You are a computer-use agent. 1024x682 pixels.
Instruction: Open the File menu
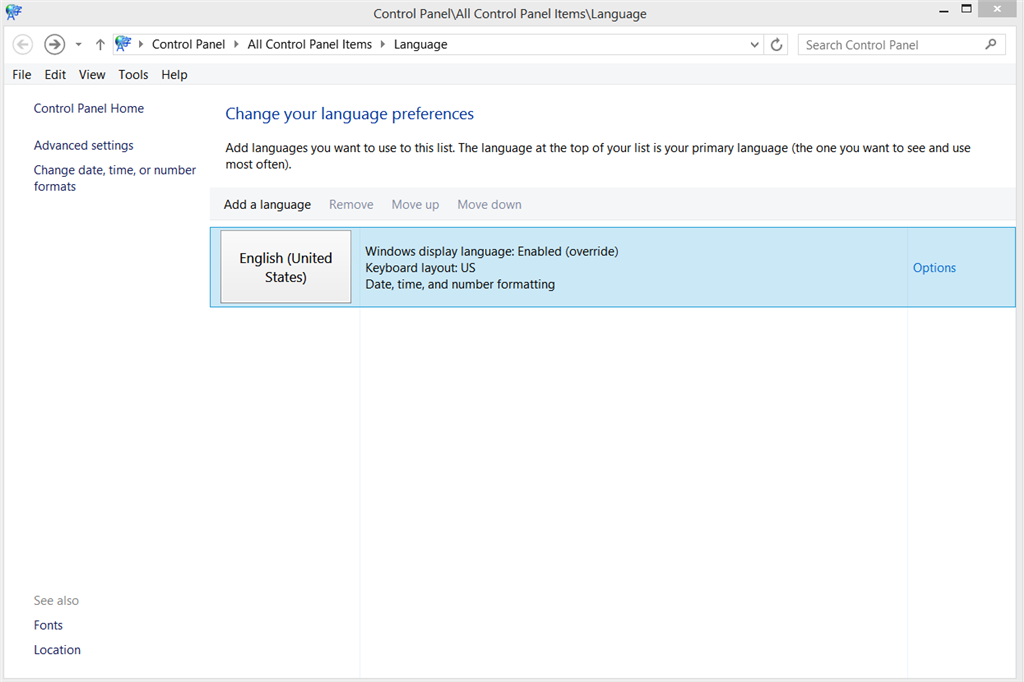click(x=21, y=74)
